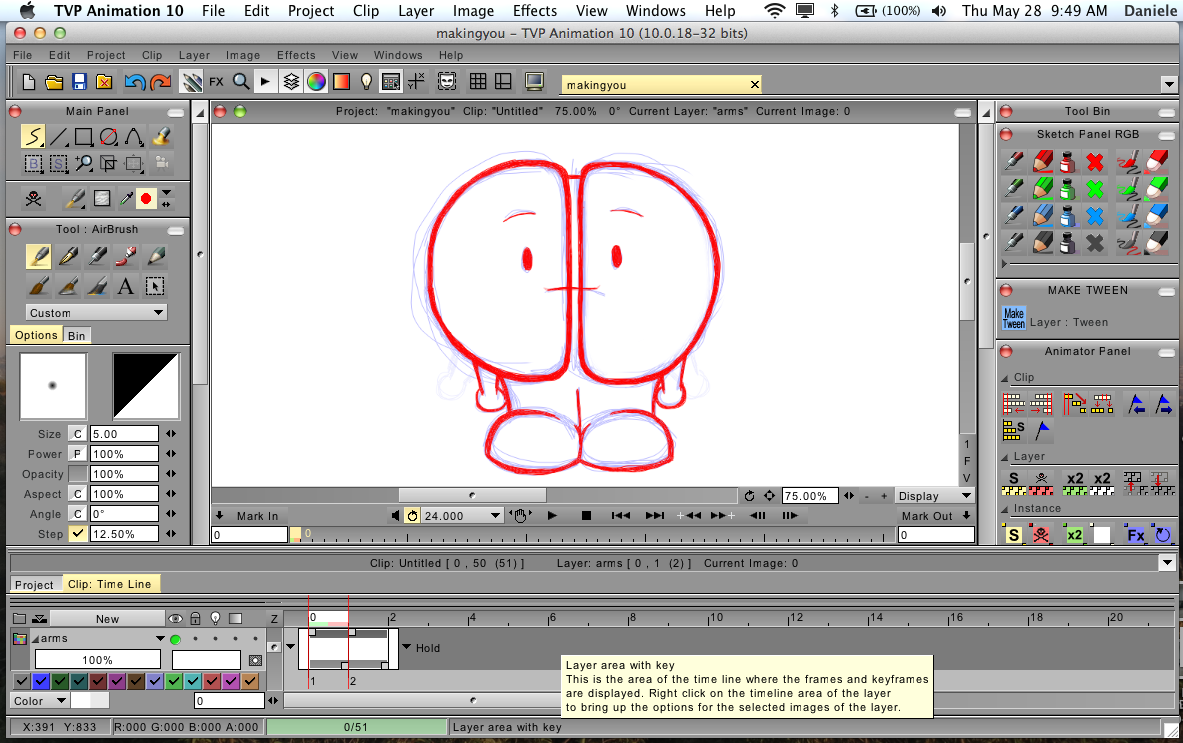Click the green X in Sketch Panel
The height and width of the screenshot is (743, 1183).
[x=1095, y=189]
